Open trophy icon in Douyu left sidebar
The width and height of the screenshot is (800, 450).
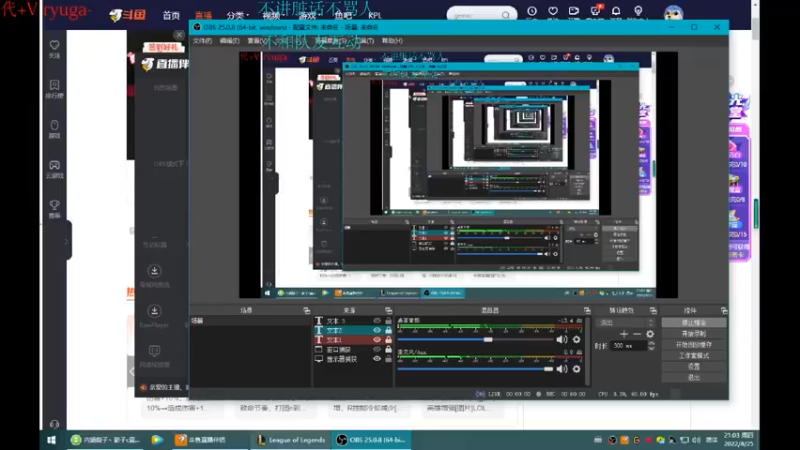click(x=55, y=205)
